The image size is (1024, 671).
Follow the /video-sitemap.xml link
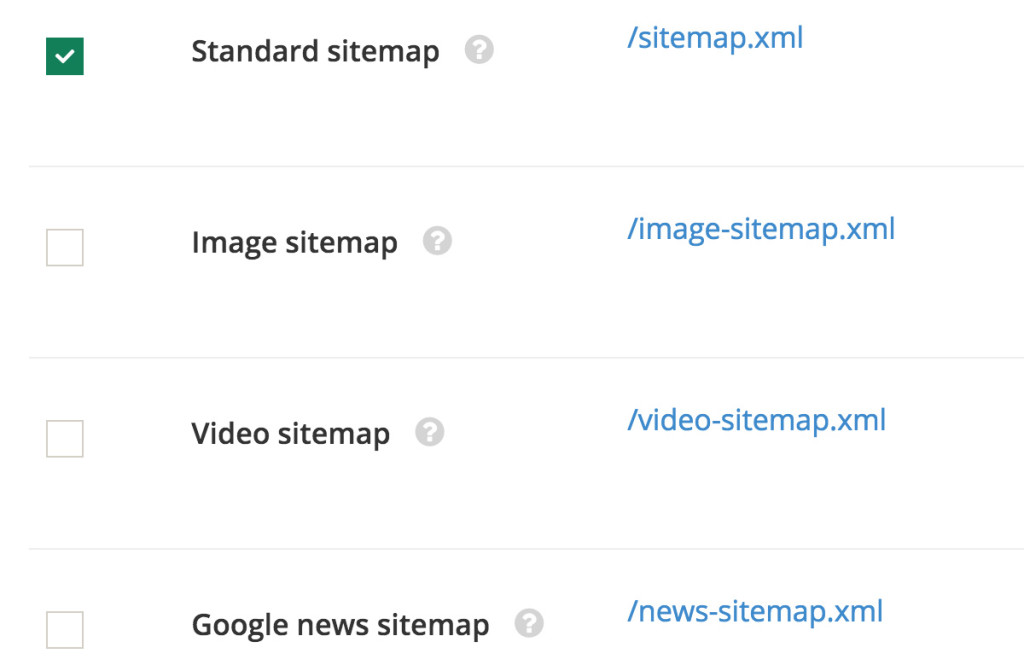pyautogui.click(x=756, y=421)
